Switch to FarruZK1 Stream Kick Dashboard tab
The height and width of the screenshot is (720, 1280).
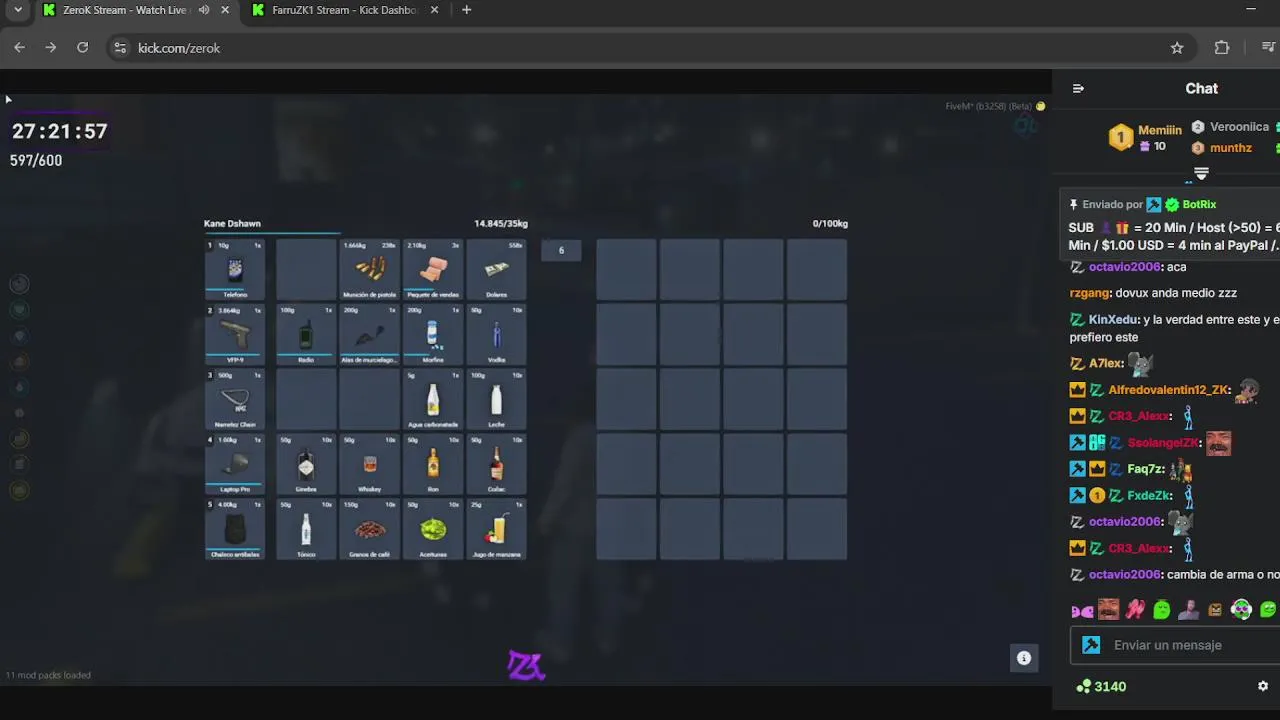[x=345, y=10]
